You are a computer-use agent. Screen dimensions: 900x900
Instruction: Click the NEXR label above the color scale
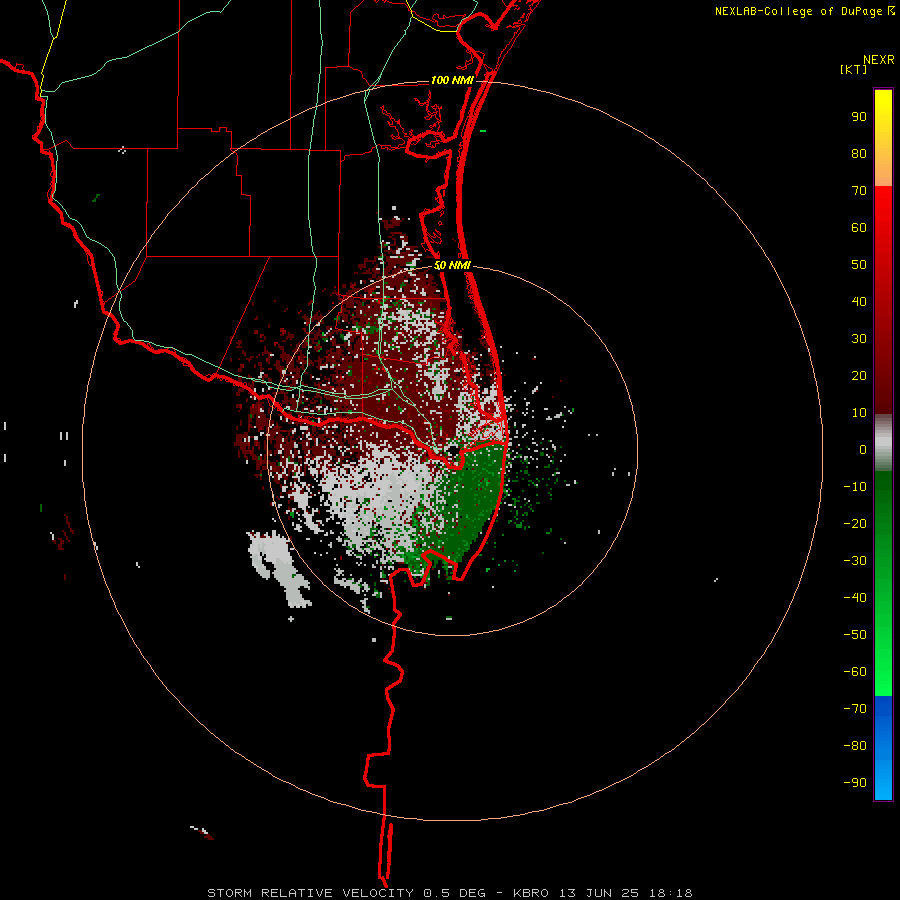coord(879,60)
